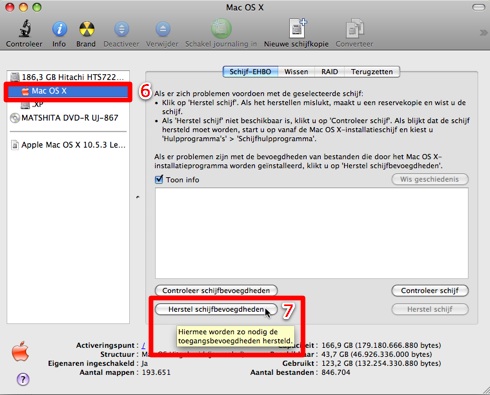Click the Activeringspunt slash link
Screen dimensions: 490x395
coord(143,345)
